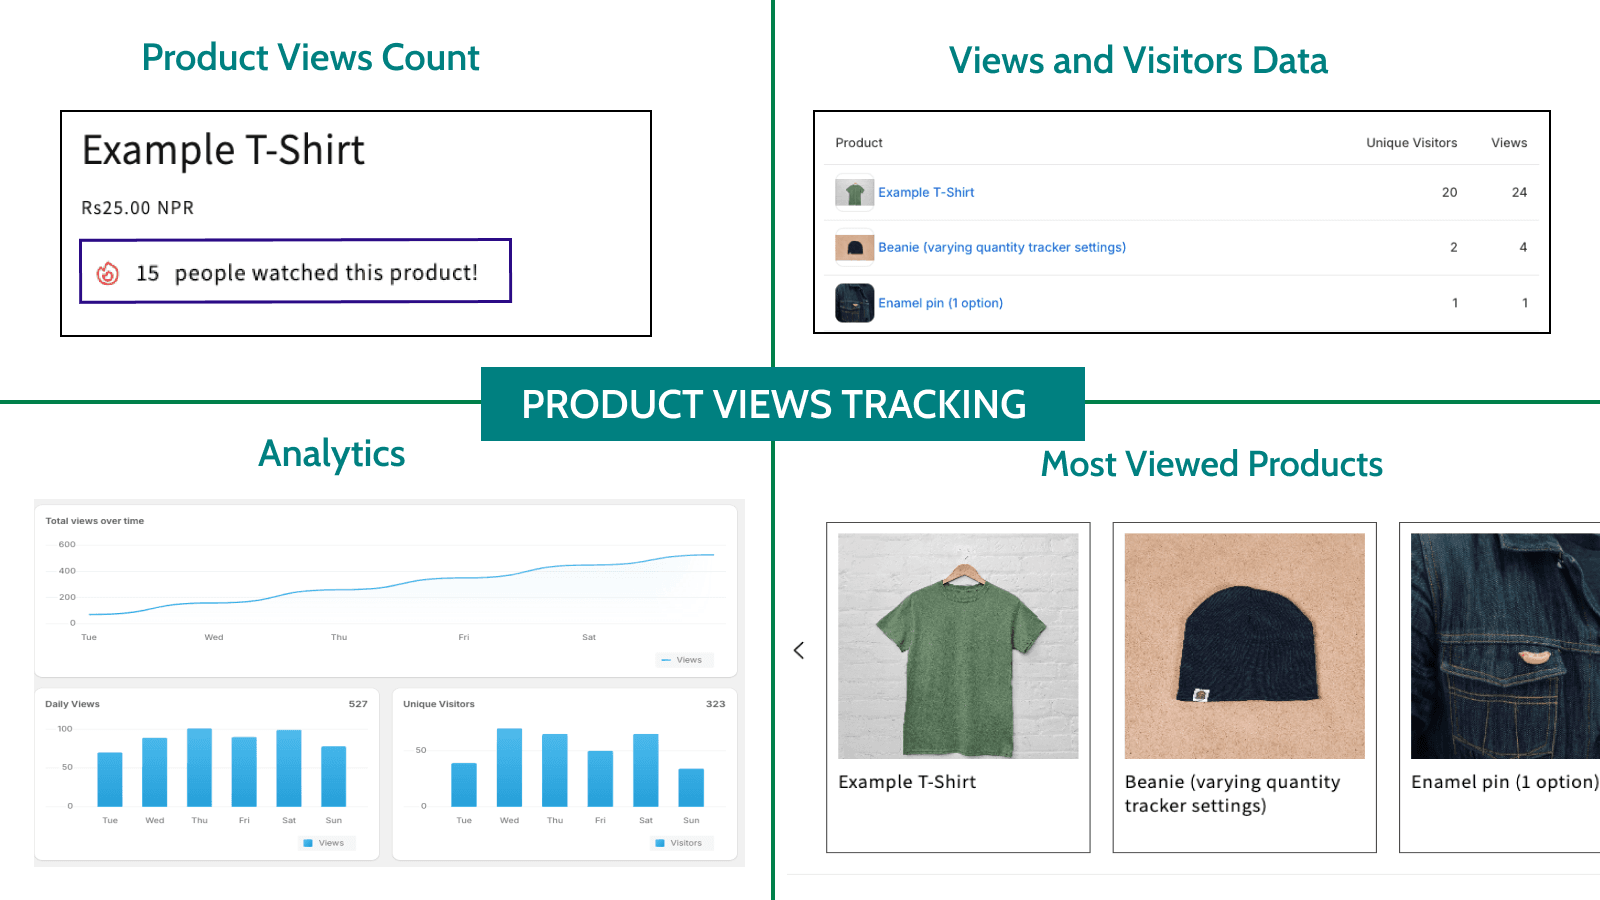The image size is (1600, 900).
Task: Click the Example T-Shirt product thumbnail icon
Action: pyautogui.click(x=853, y=192)
